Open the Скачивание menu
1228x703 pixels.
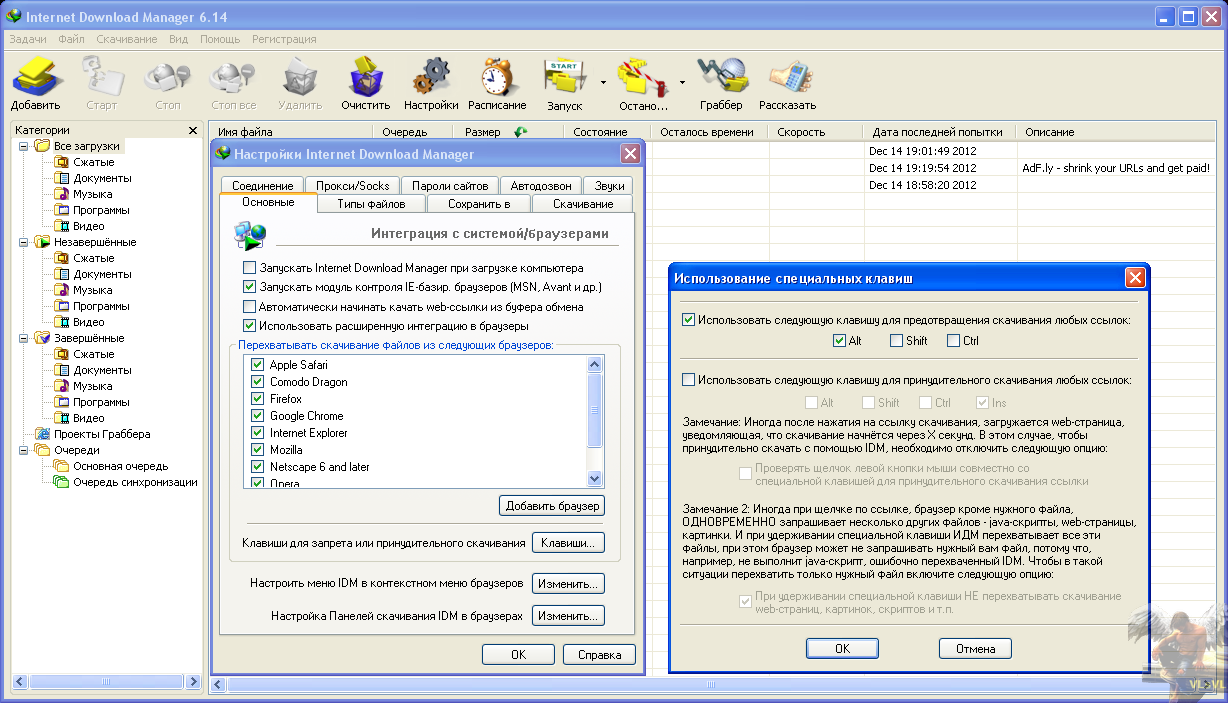click(127, 39)
